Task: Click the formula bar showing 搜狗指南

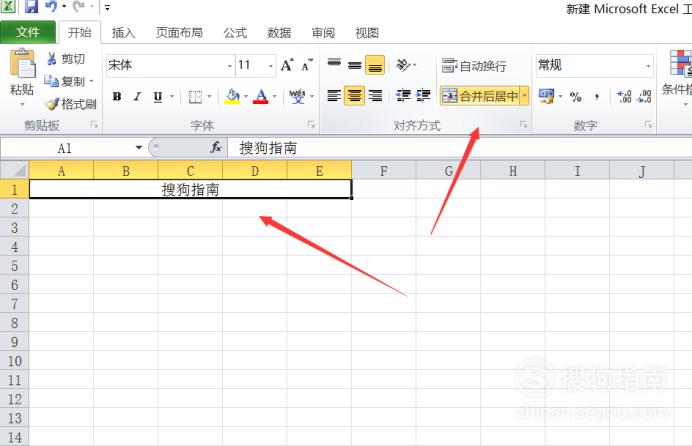Action: [459, 148]
